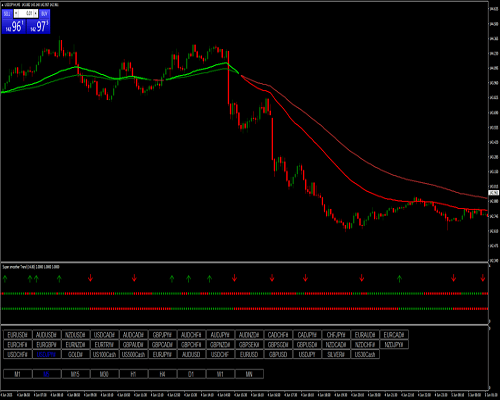Click the SELL one-click trading button
The height and width of the screenshot is (400, 500).
pyautogui.click(x=7, y=14)
